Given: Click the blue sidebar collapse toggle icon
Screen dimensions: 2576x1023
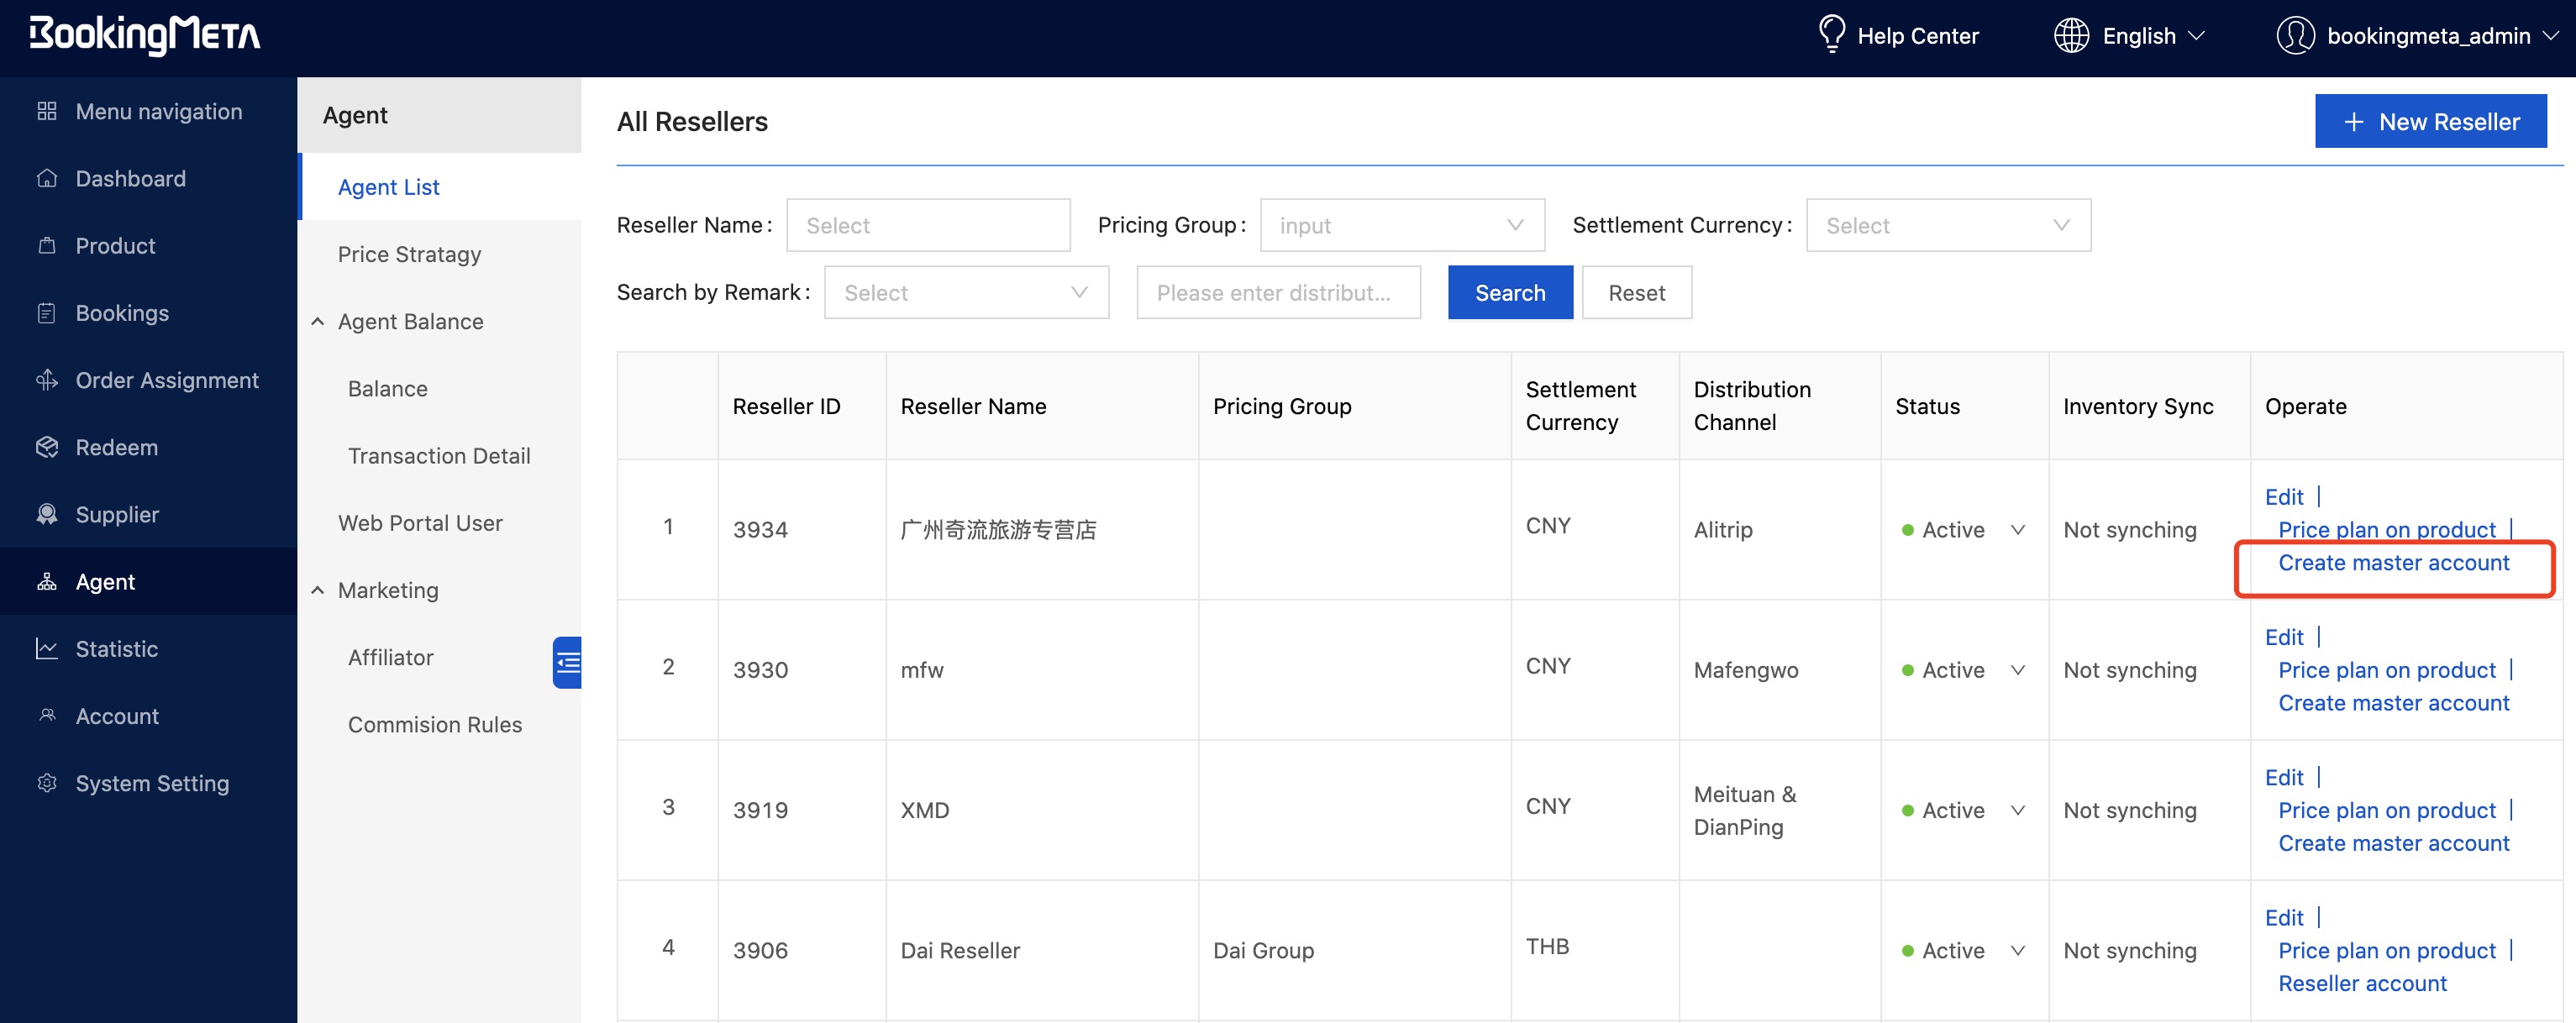Looking at the screenshot, I should pos(567,662).
